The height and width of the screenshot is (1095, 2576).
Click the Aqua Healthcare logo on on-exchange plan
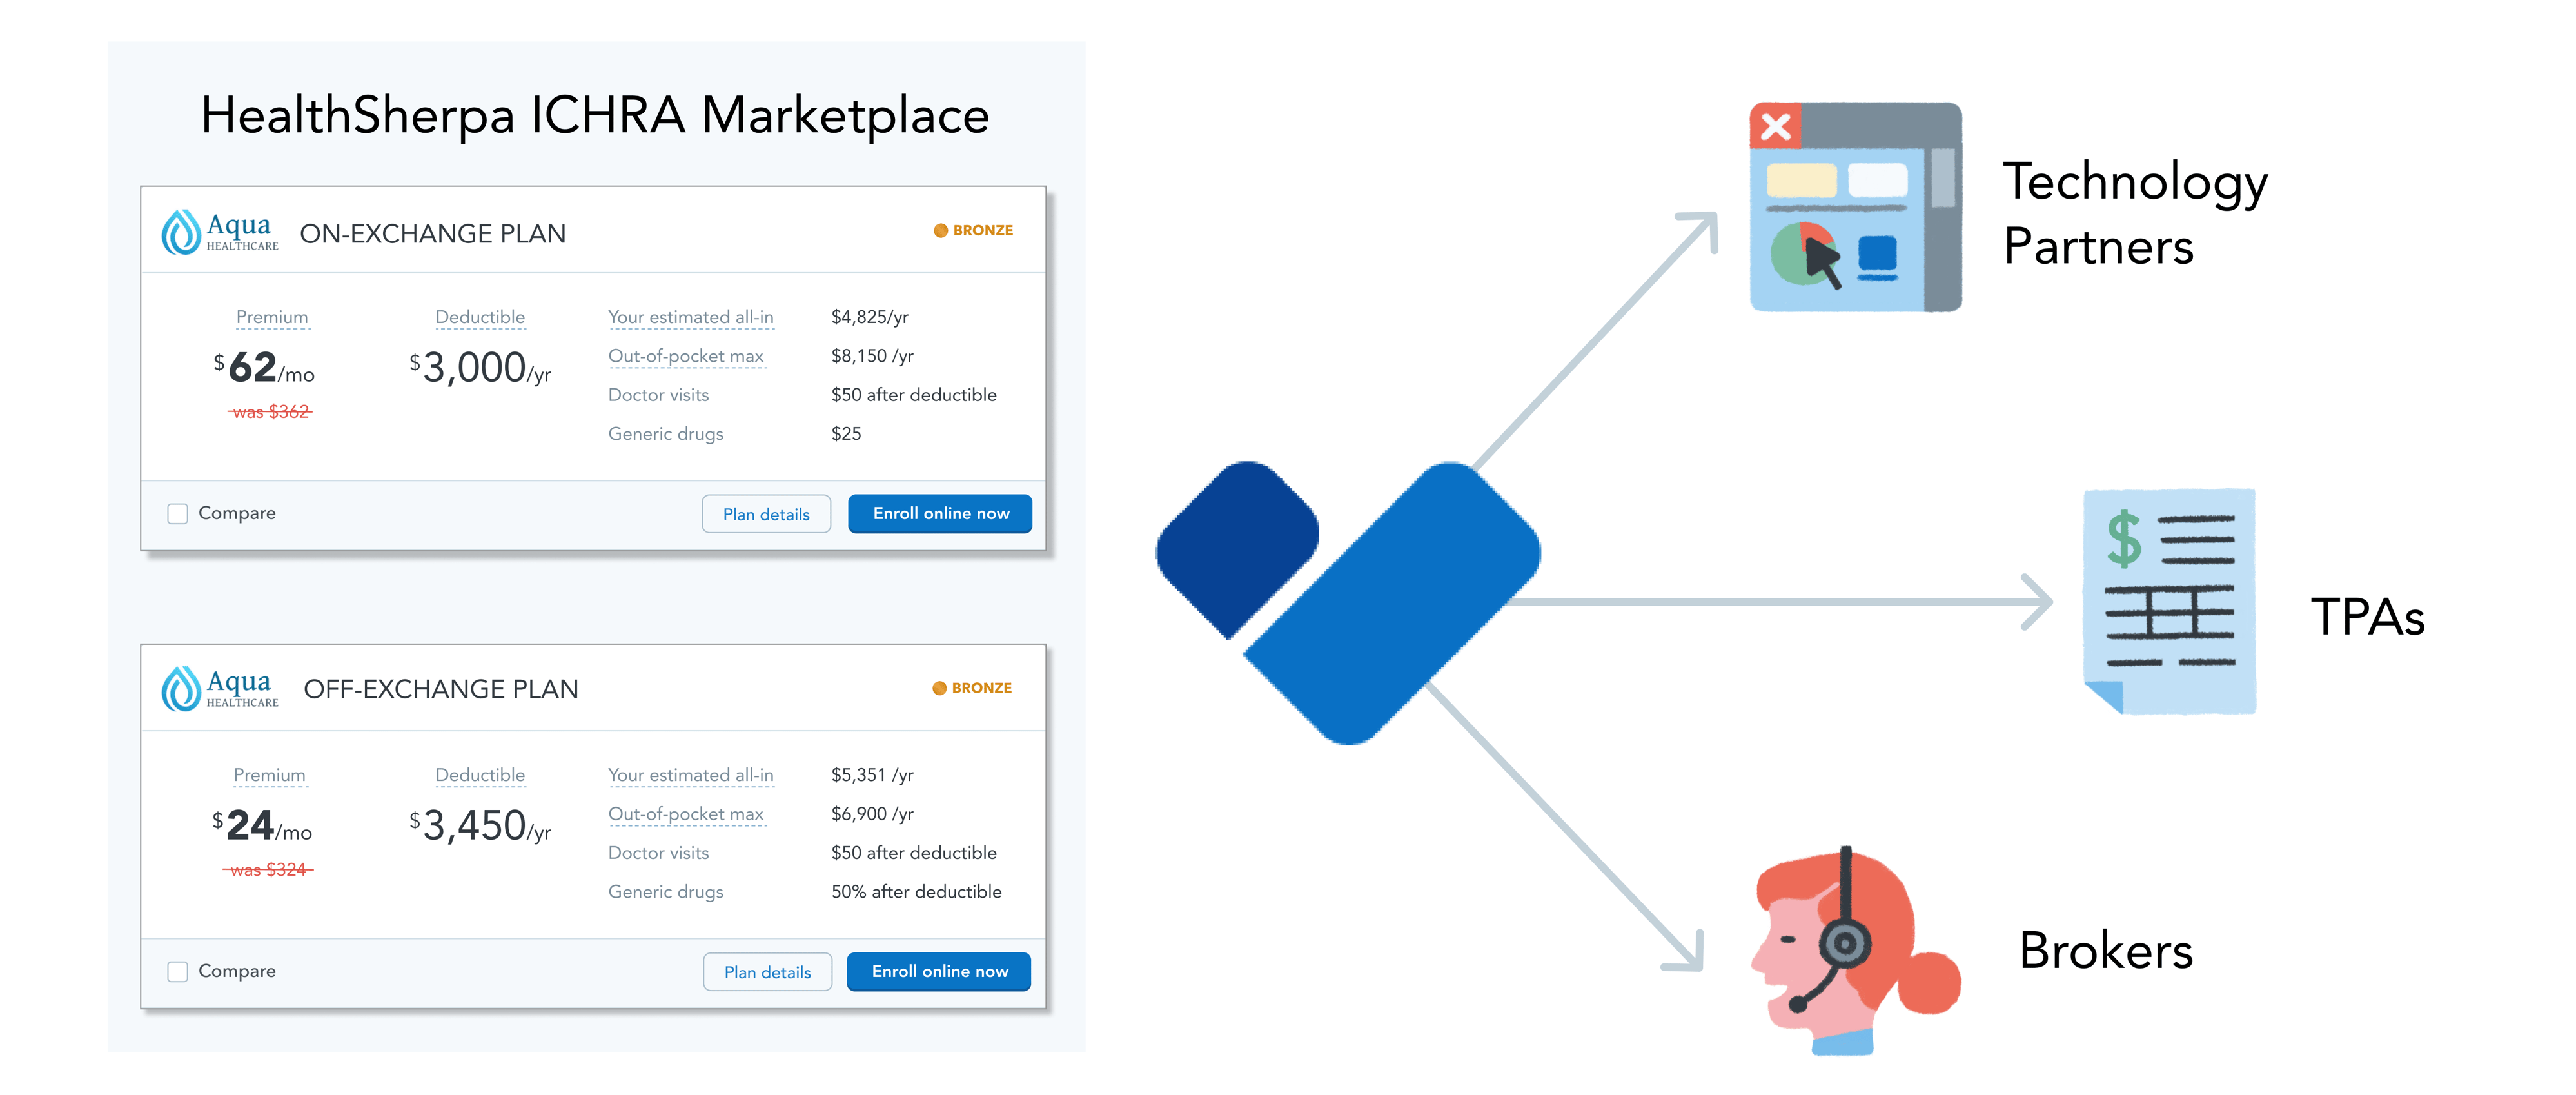(x=220, y=232)
